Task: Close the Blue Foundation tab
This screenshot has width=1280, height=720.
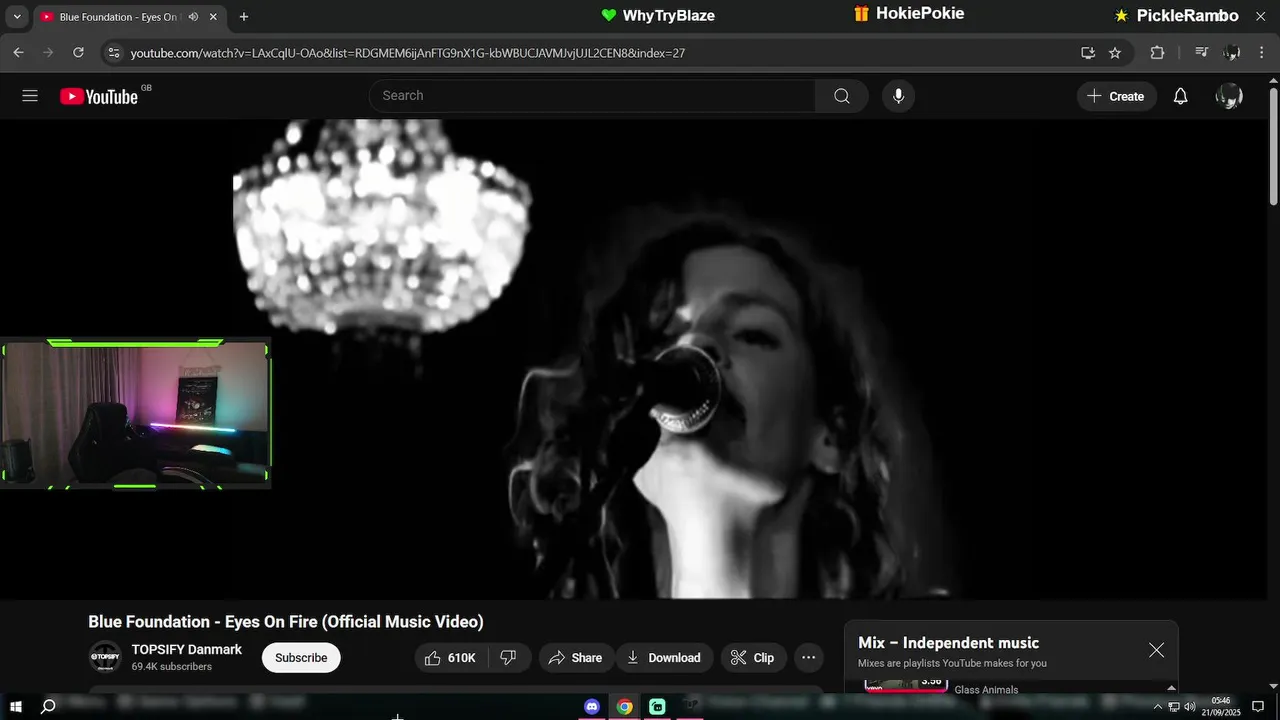Action: click(213, 17)
